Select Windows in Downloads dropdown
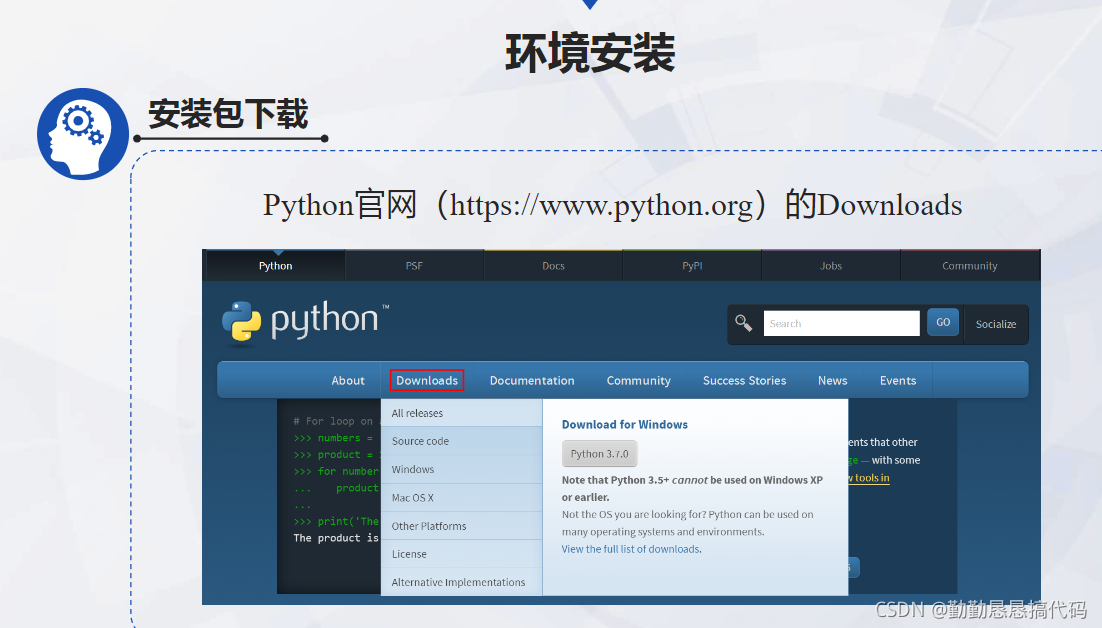The width and height of the screenshot is (1102, 628). [461, 469]
